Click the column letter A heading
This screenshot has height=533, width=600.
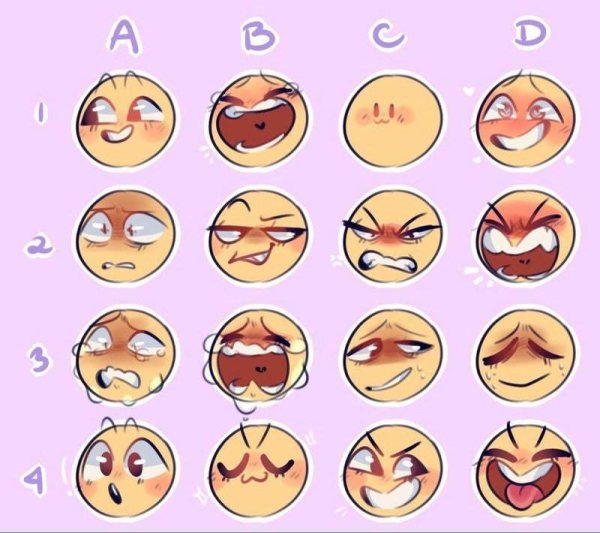pos(125,36)
